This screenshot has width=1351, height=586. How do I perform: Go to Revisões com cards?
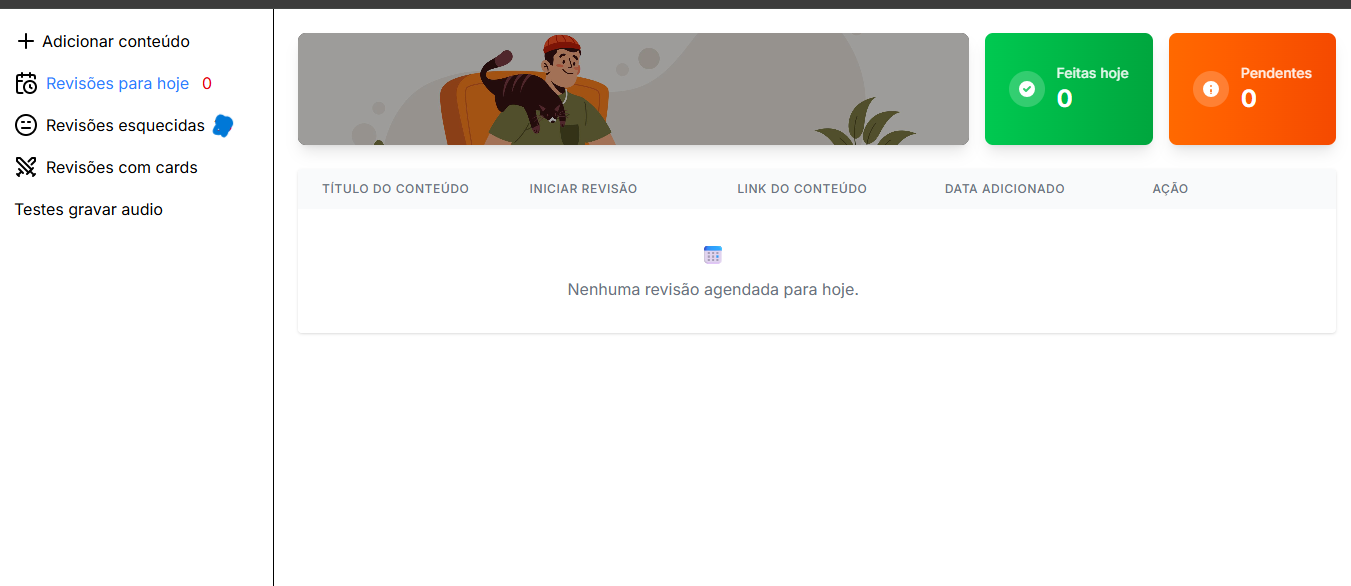(122, 167)
